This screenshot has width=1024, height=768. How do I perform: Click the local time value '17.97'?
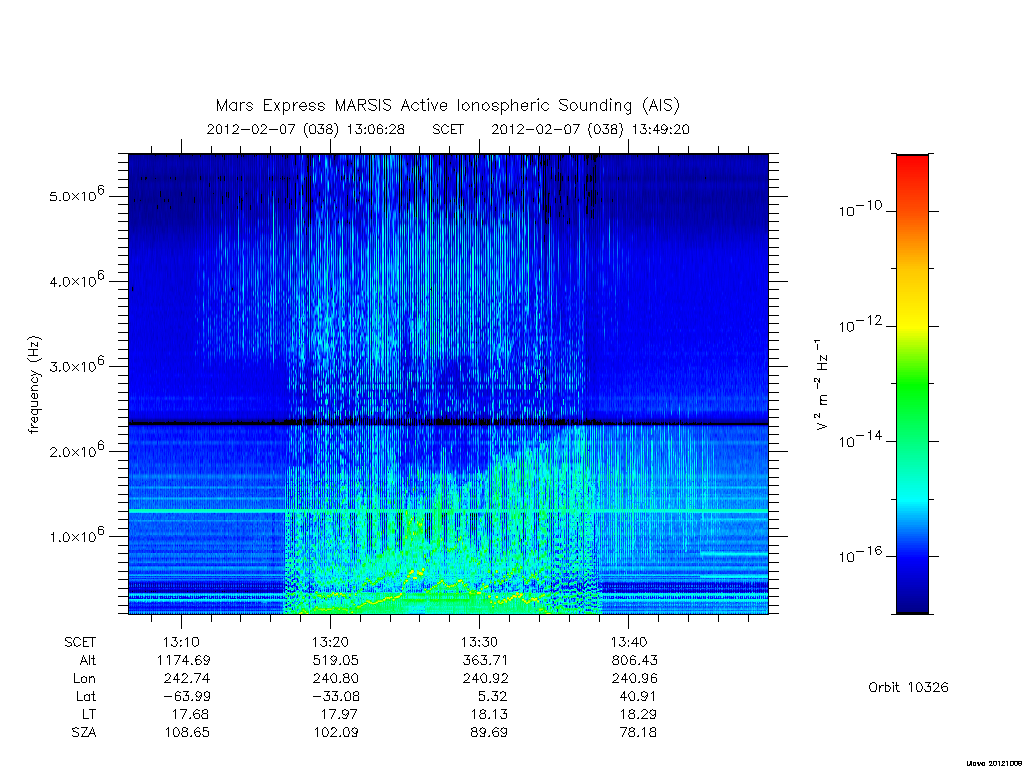[x=339, y=714]
